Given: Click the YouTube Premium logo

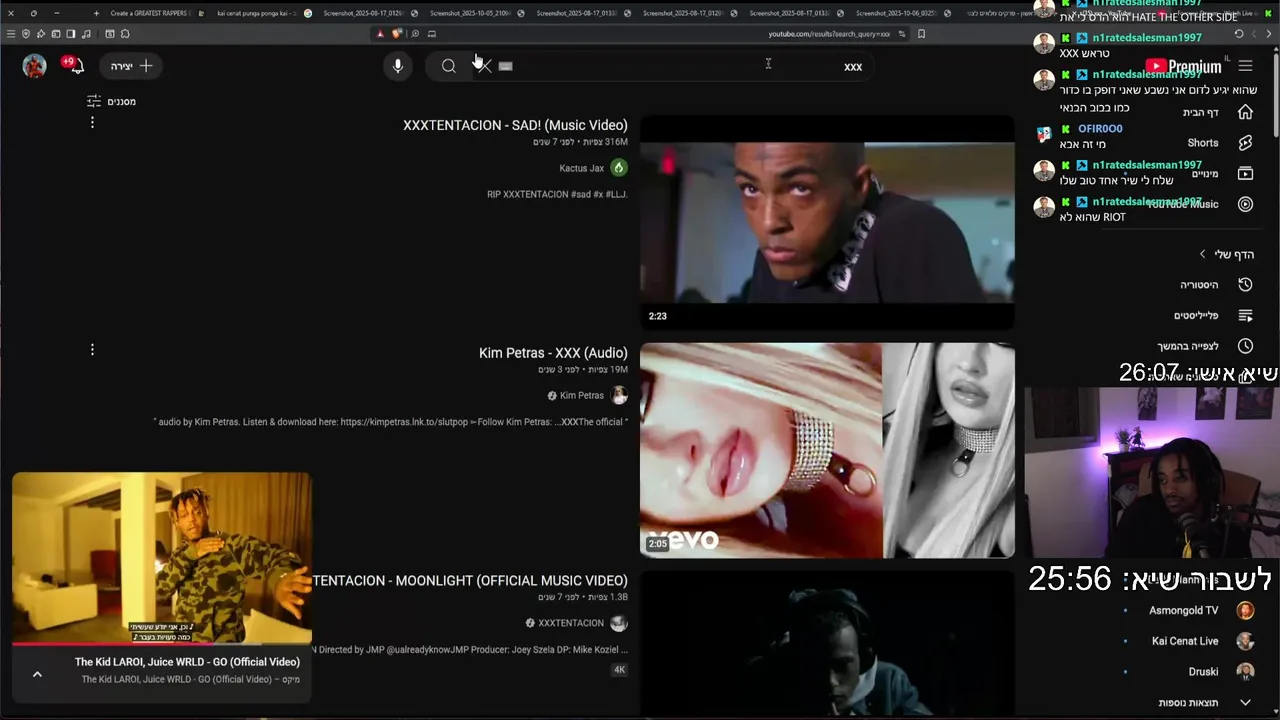Looking at the screenshot, I should coord(1184,67).
